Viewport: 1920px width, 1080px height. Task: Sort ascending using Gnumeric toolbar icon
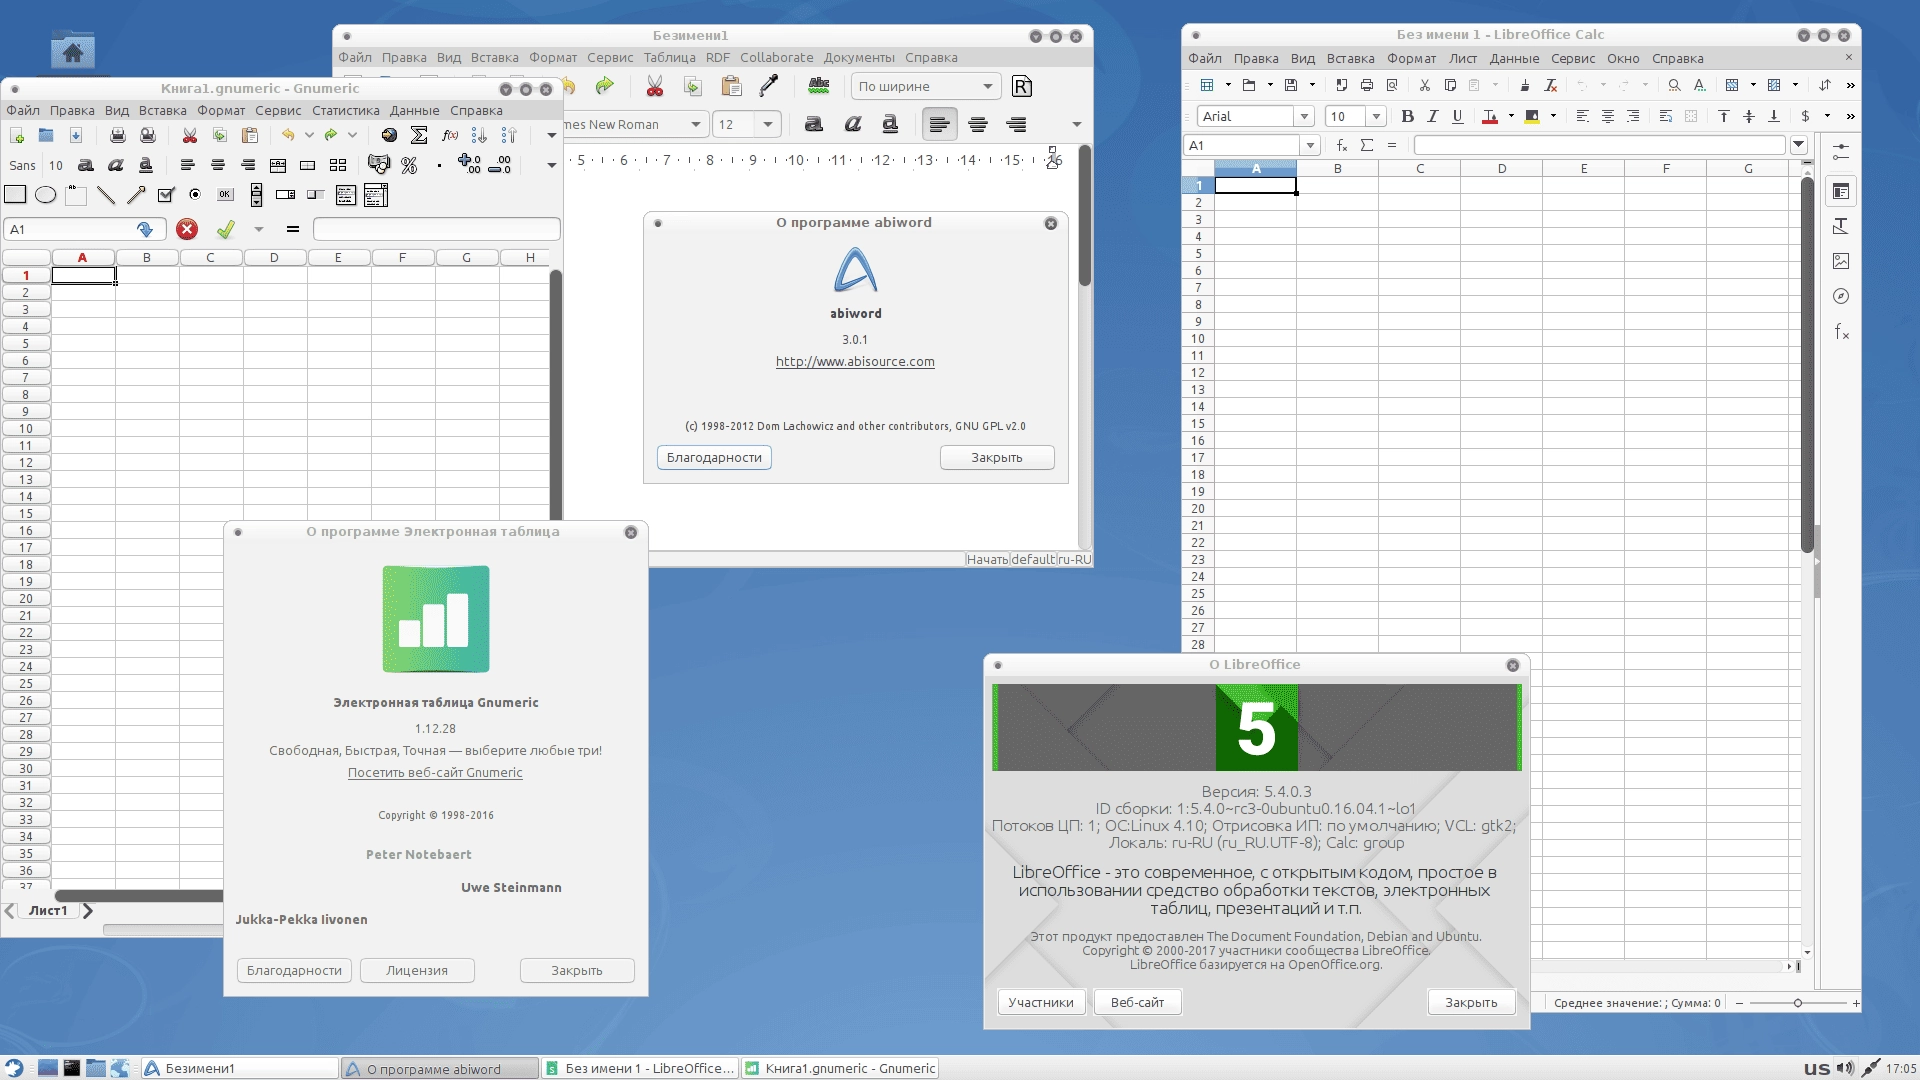pos(479,135)
